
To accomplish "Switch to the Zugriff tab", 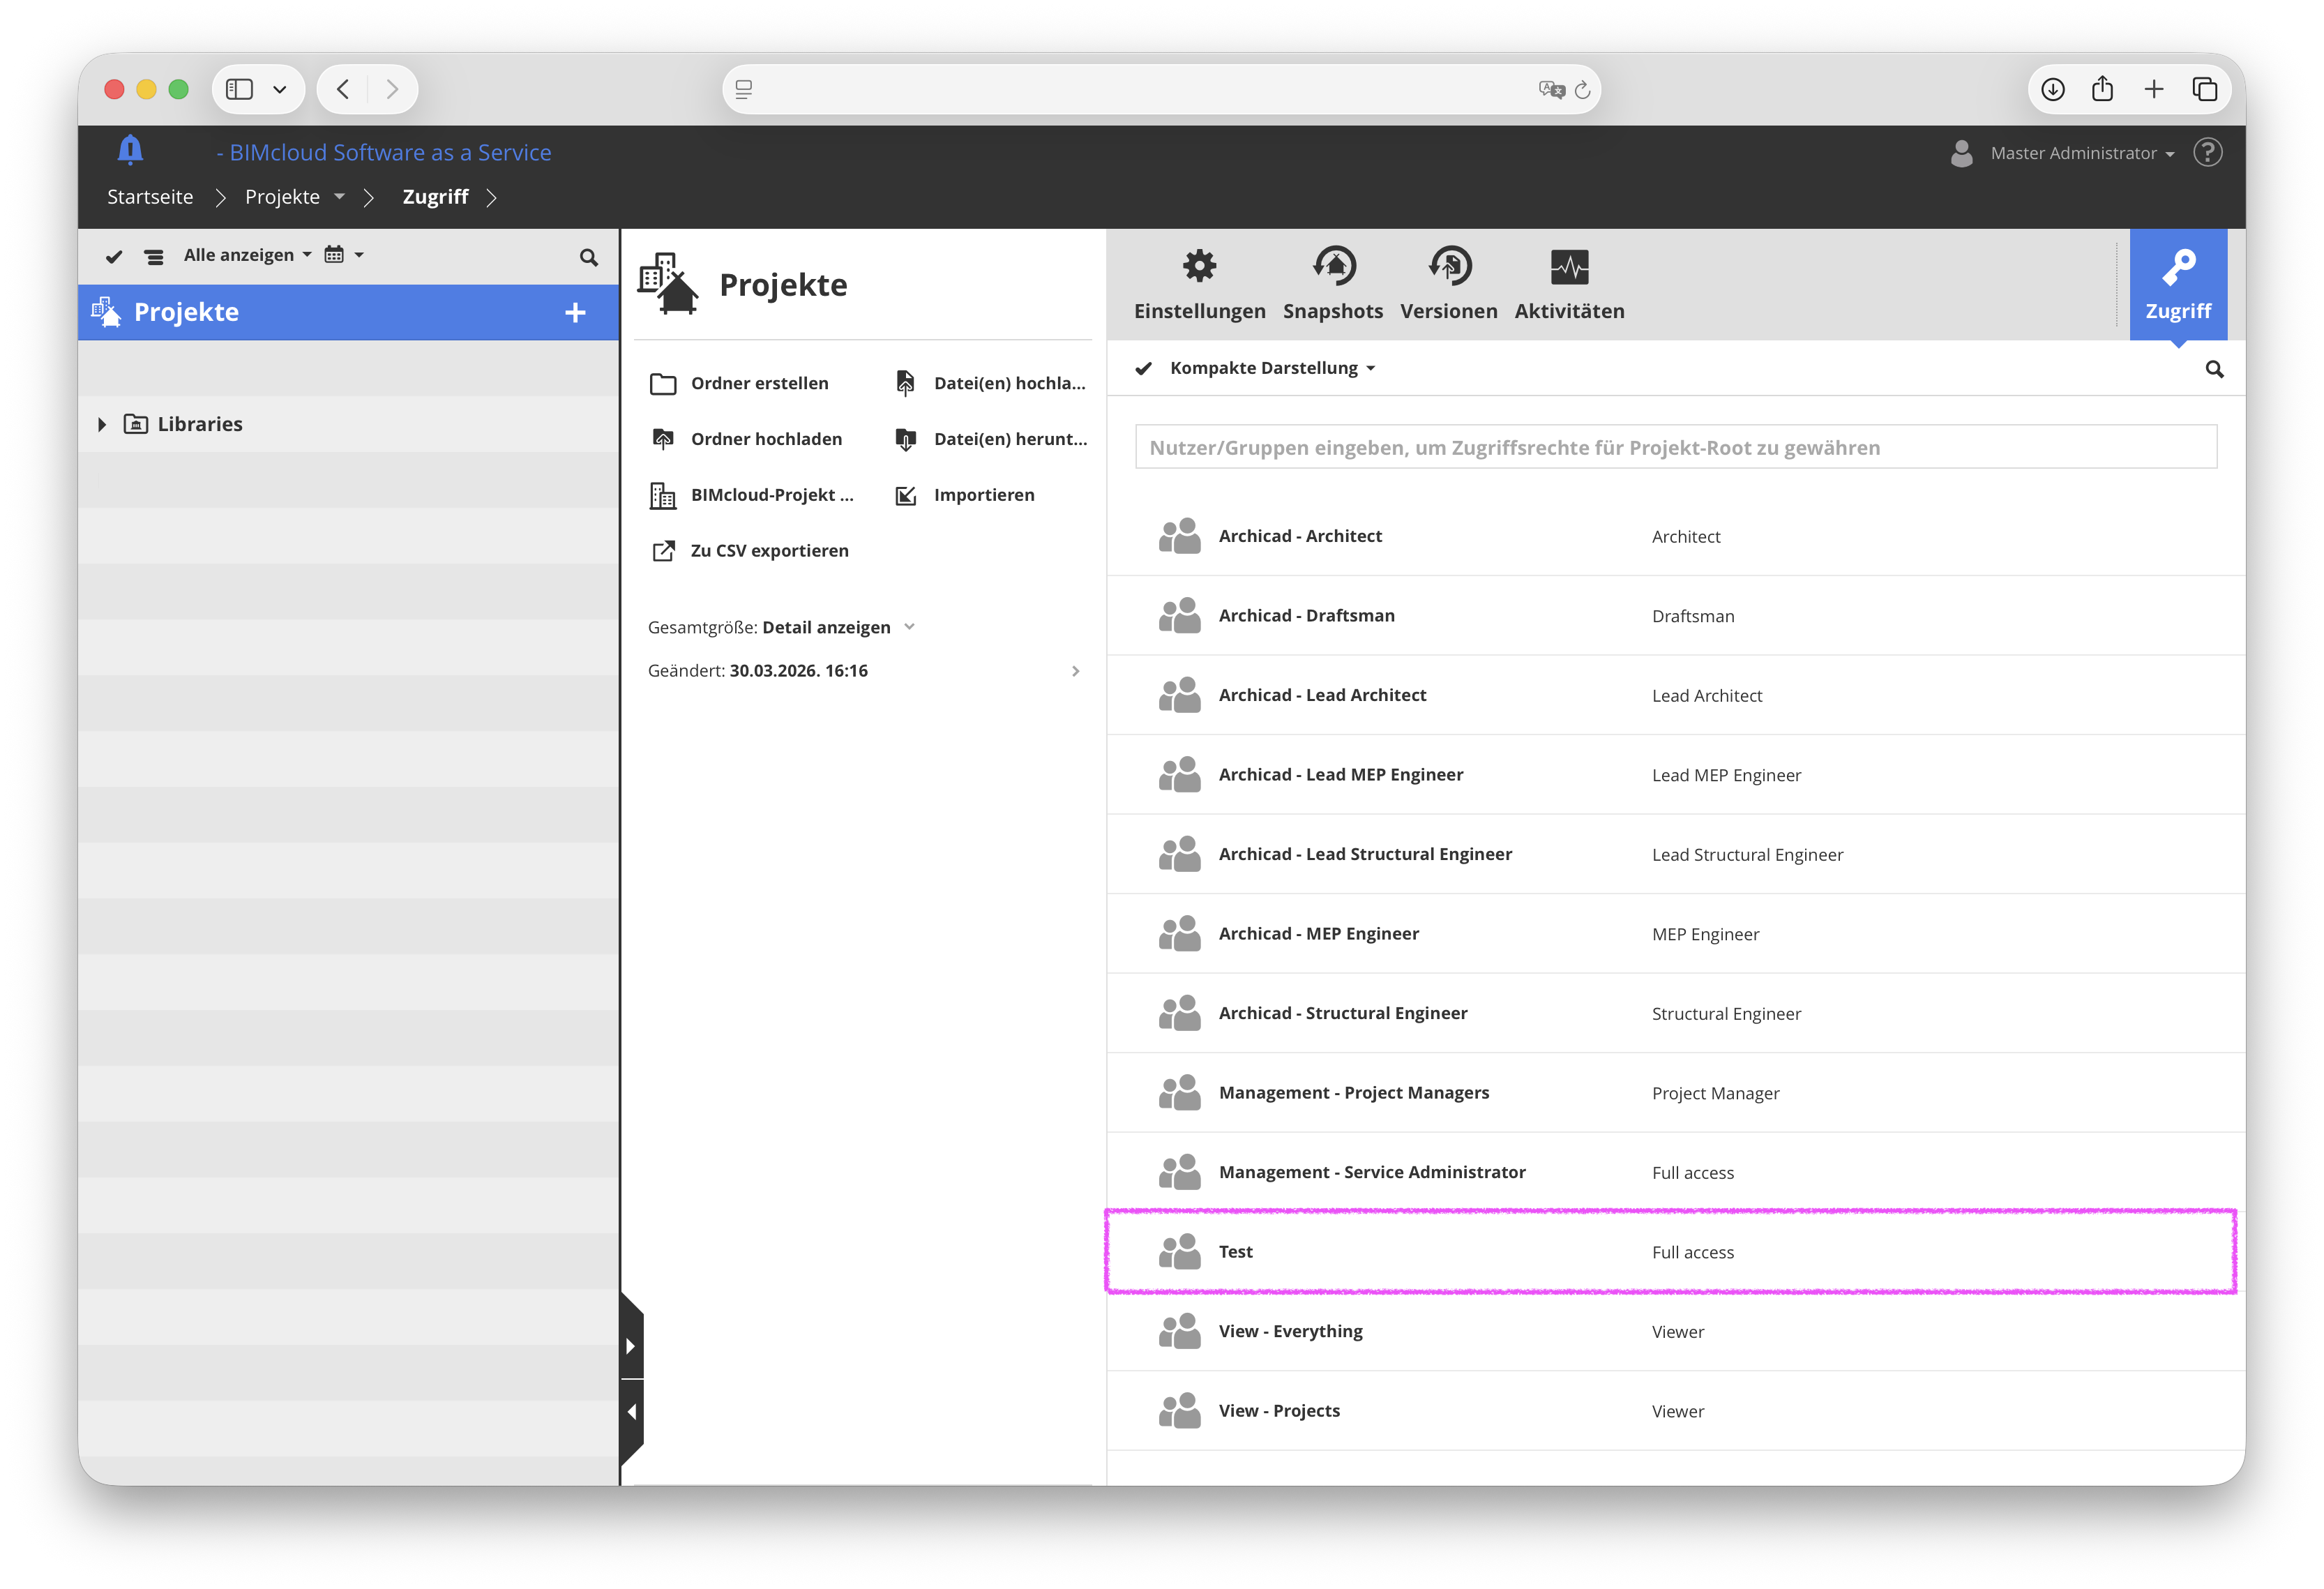I will (2177, 285).
